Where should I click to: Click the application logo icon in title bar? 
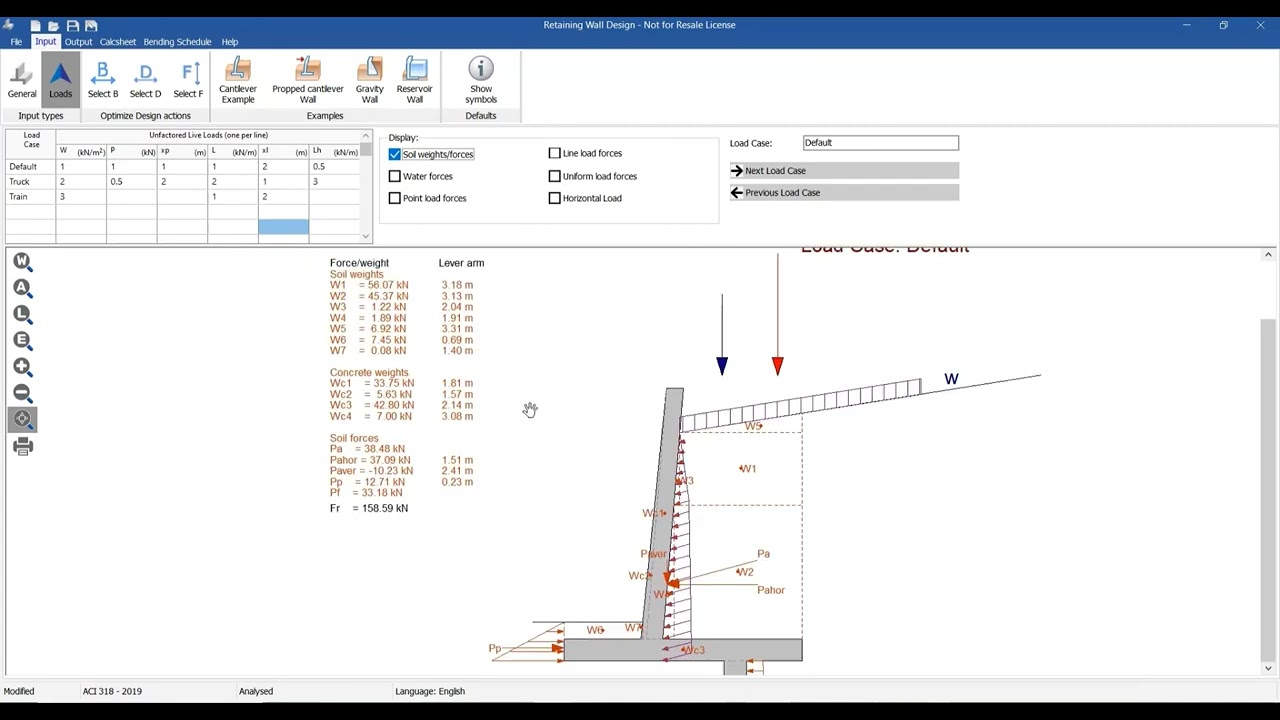[x=9, y=25]
